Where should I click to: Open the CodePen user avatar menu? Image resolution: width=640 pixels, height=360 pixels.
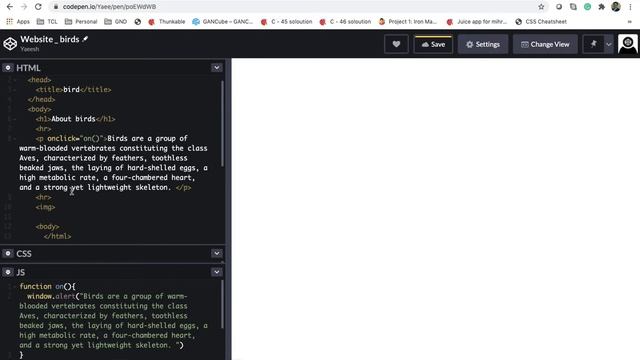coord(628,44)
